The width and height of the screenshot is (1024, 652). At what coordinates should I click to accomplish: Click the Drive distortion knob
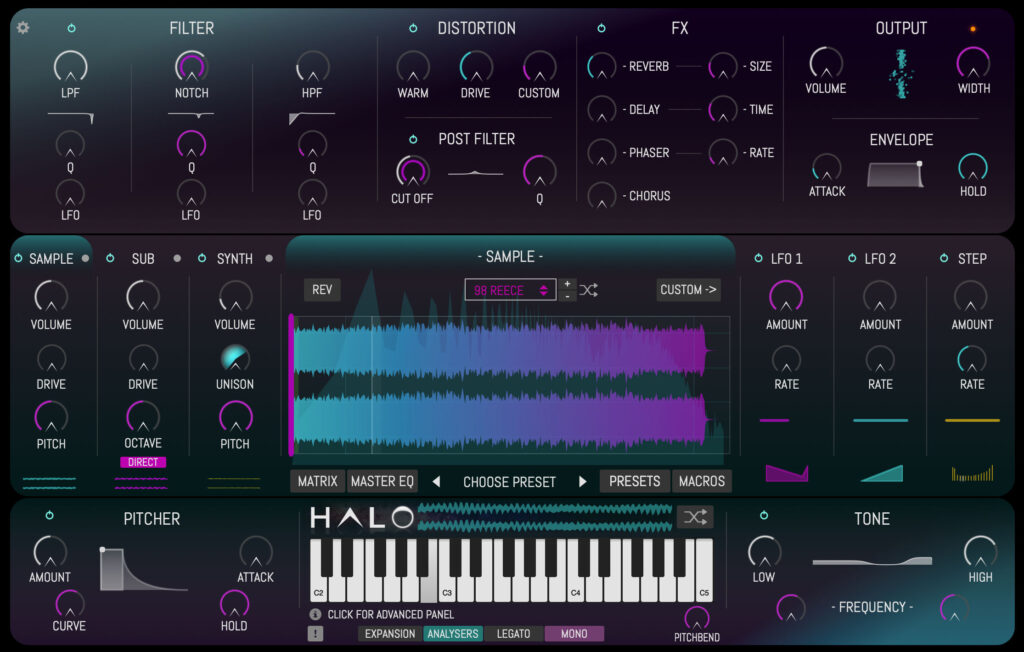[476, 67]
